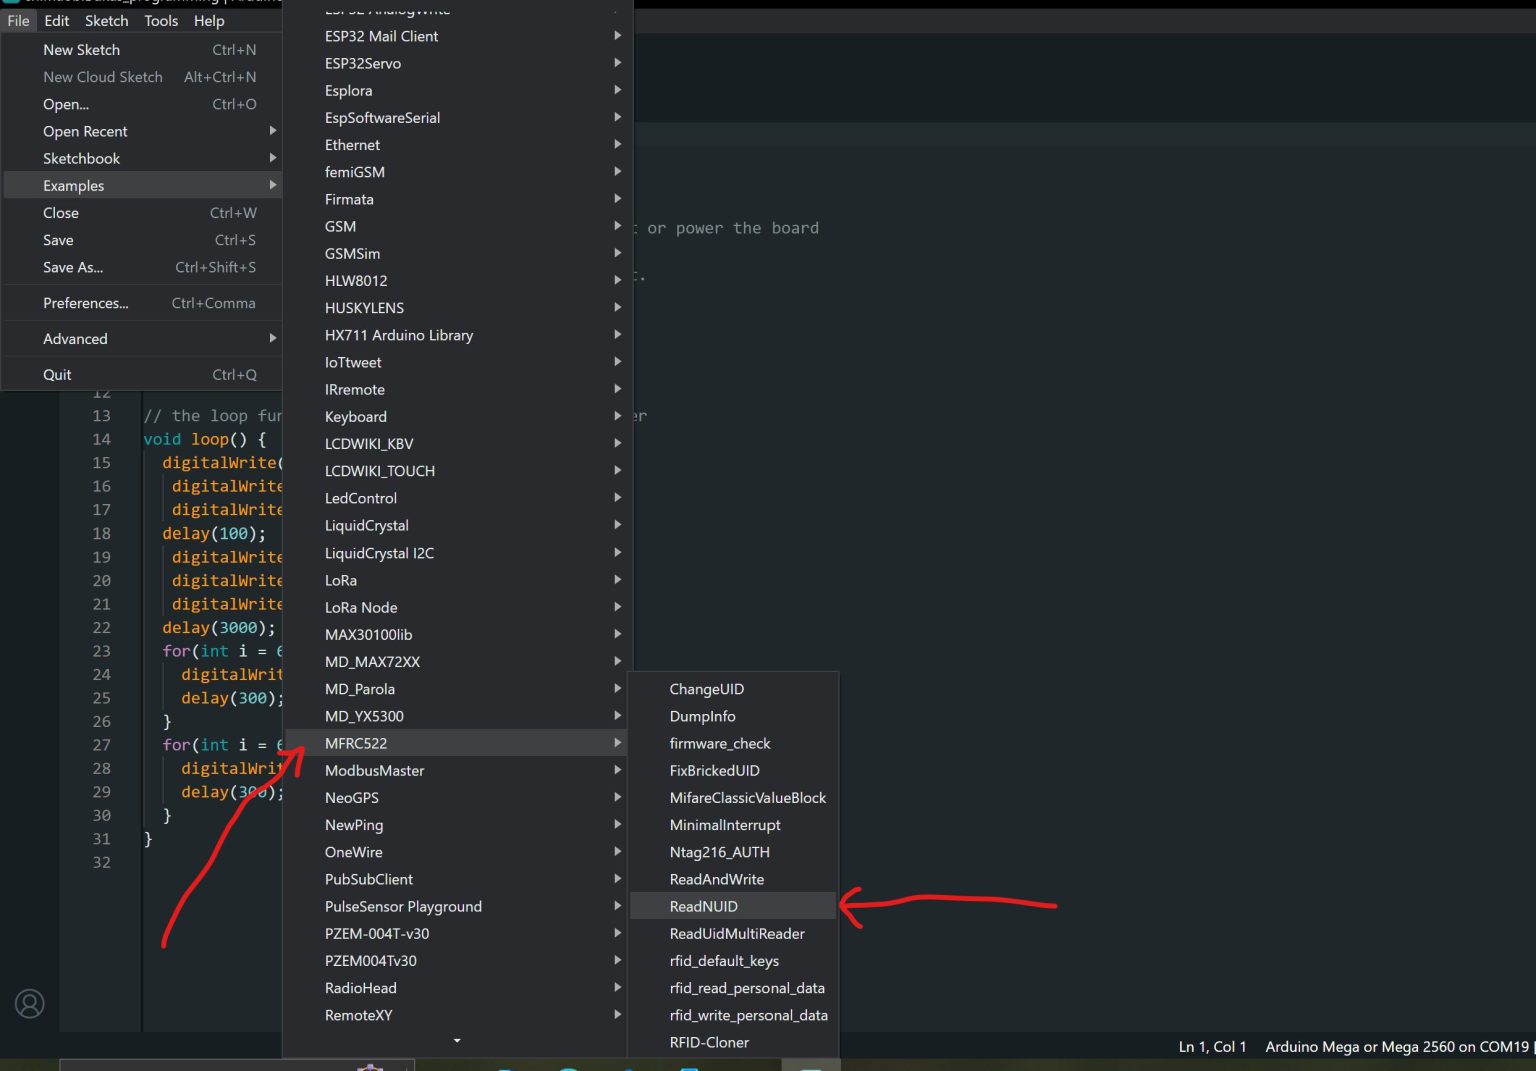This screenshot has height=1071, width=1536.
Task: Click the board and port status text
Action: [1396, 1046]
